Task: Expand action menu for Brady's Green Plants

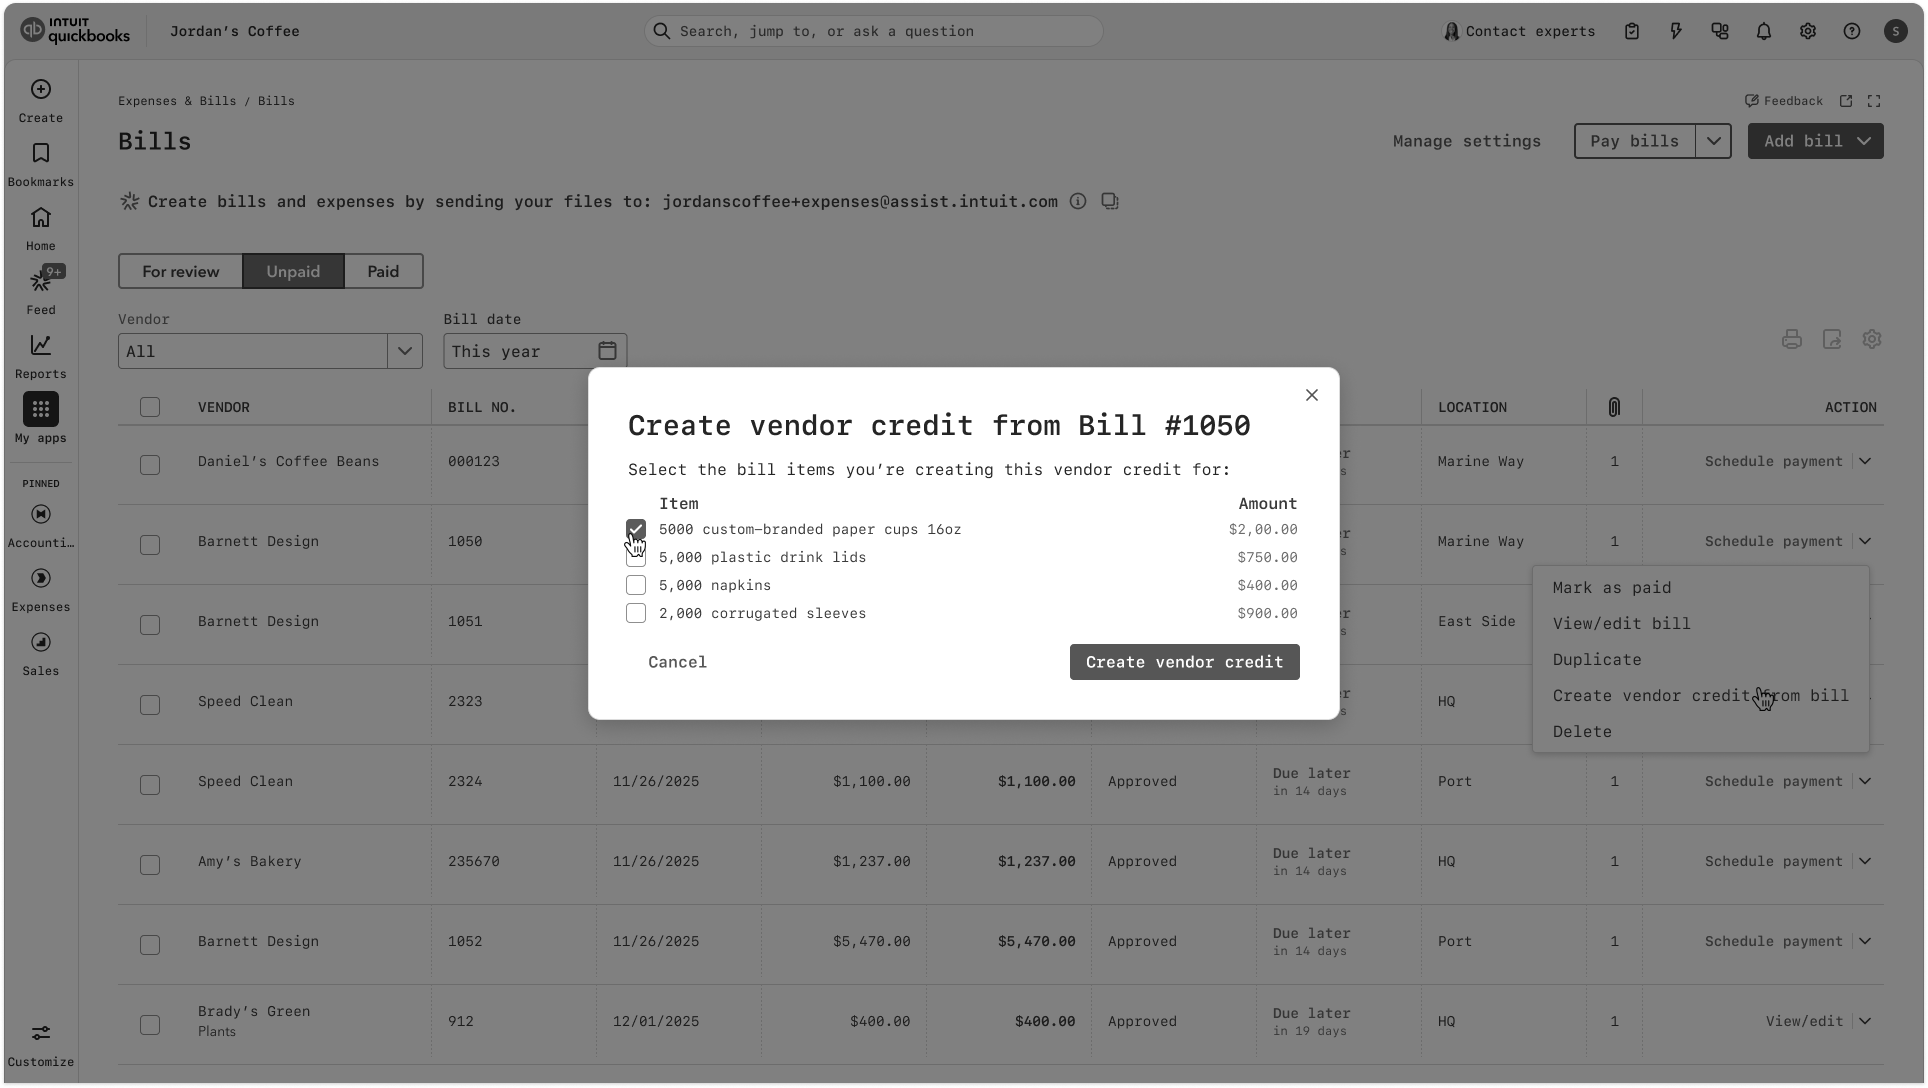Action: tap(1865, 1021)
